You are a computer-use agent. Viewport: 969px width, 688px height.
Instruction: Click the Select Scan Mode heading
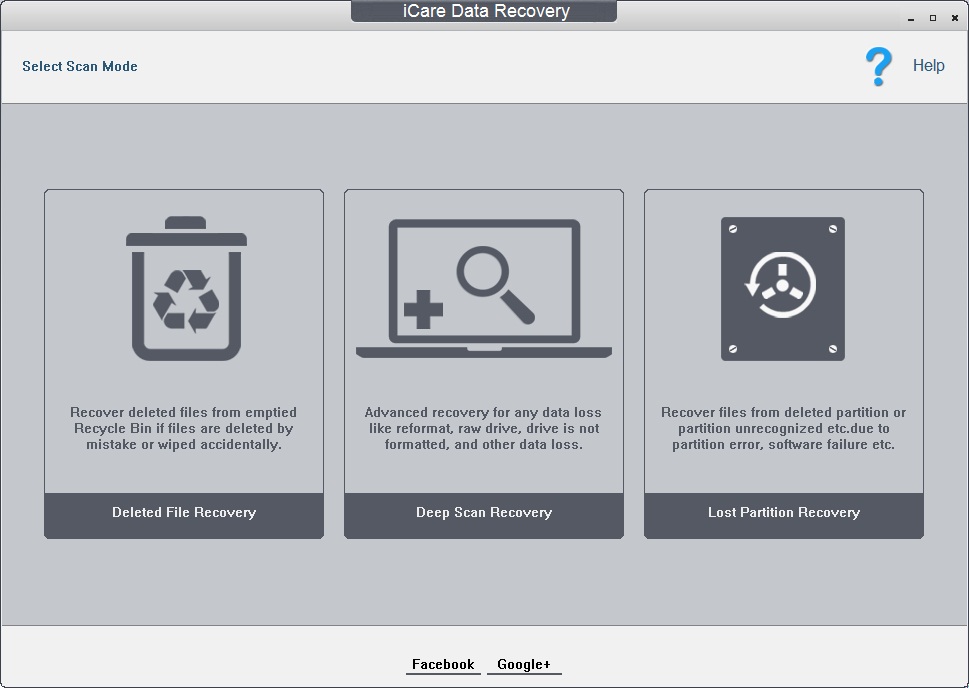click(x=79, y=66)
